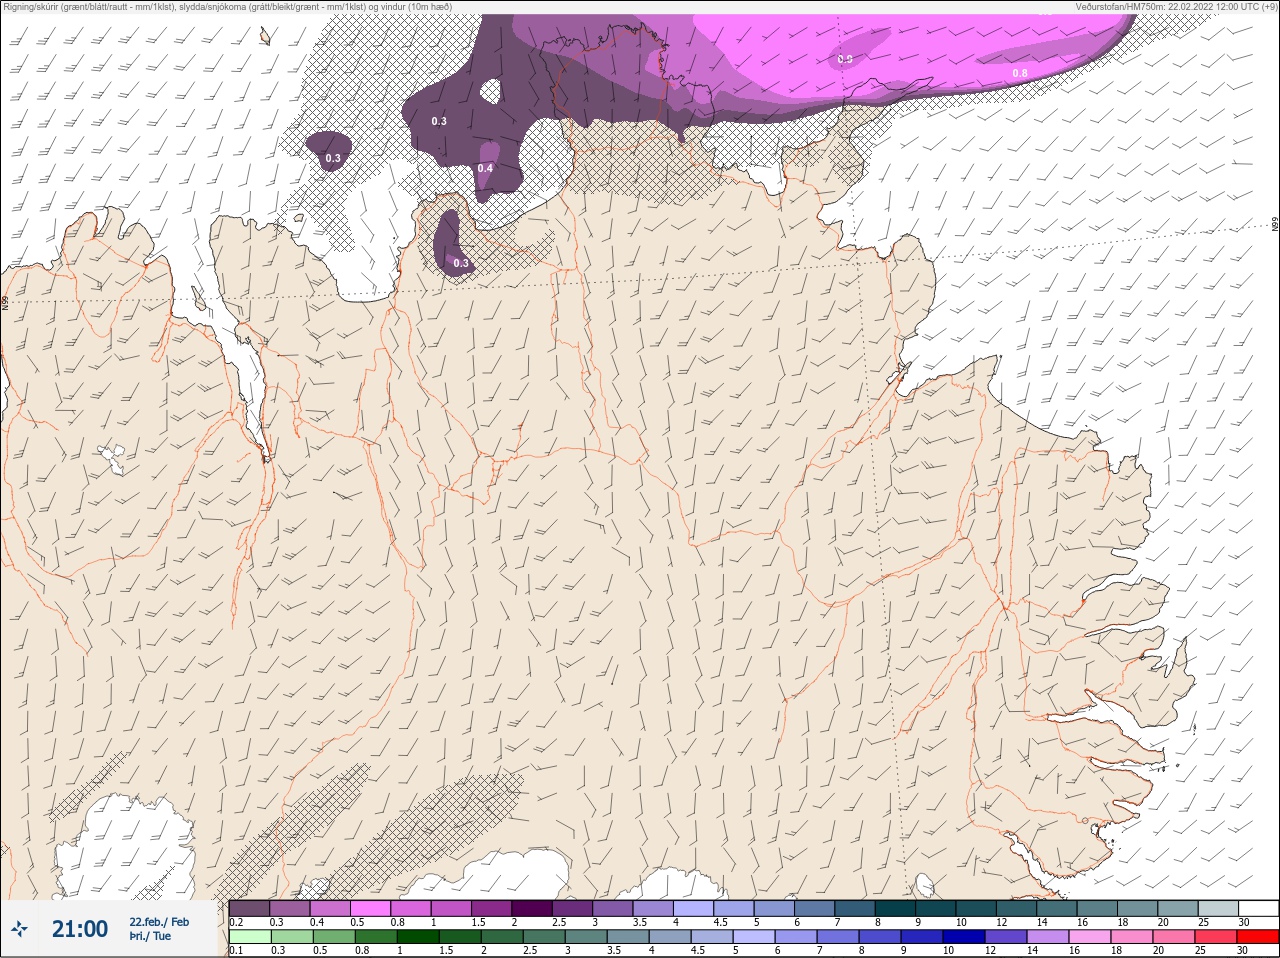Select the white swatch labelled 30 in upper legend
This screenshot has height=958, width=1280.
click(1259, 908)
